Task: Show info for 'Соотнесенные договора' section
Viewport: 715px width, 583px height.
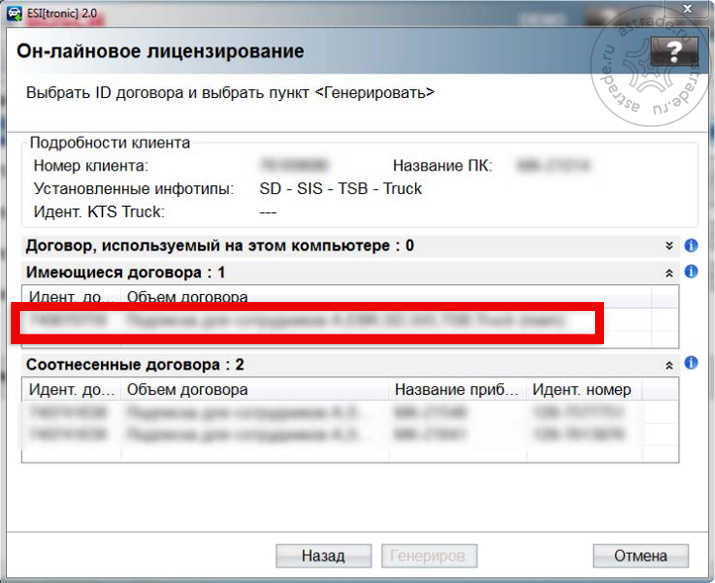Action: [691, 363]
